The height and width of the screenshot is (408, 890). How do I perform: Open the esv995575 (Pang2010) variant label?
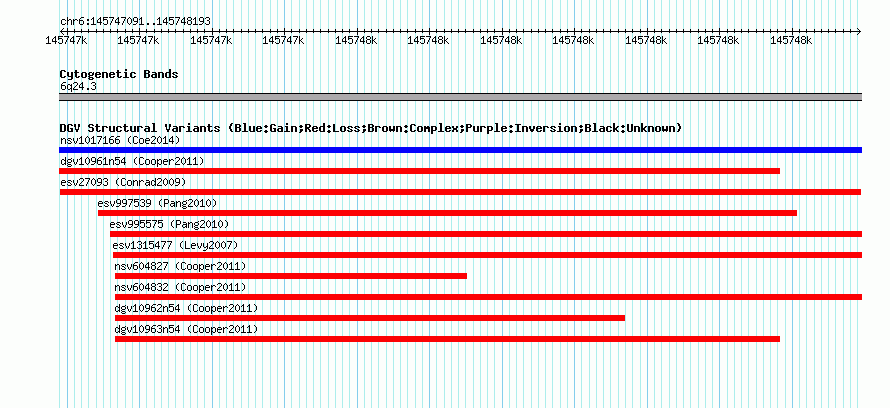pos(169,224)
